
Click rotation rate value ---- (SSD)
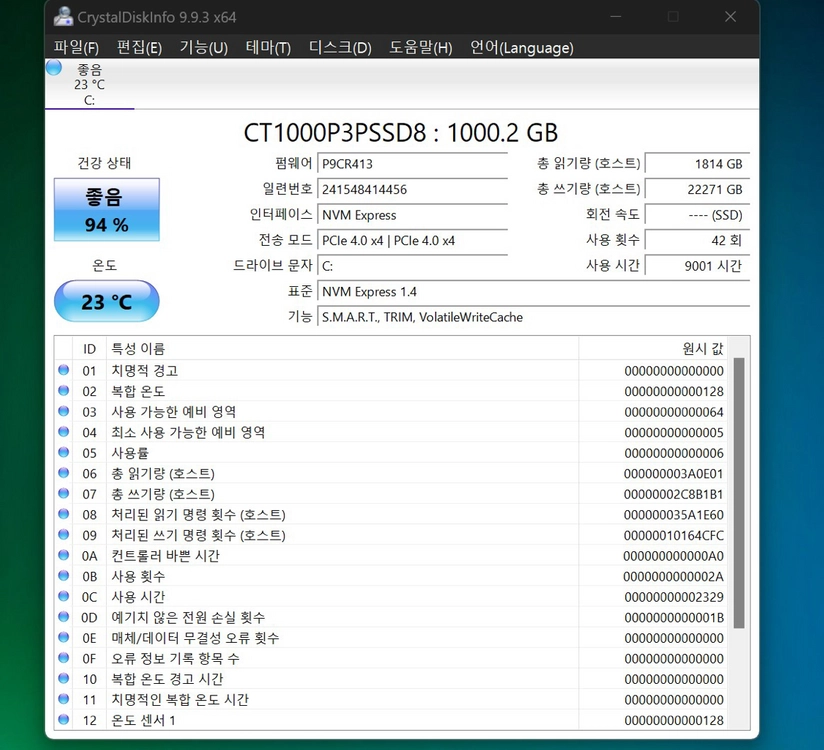click(697, 215)
